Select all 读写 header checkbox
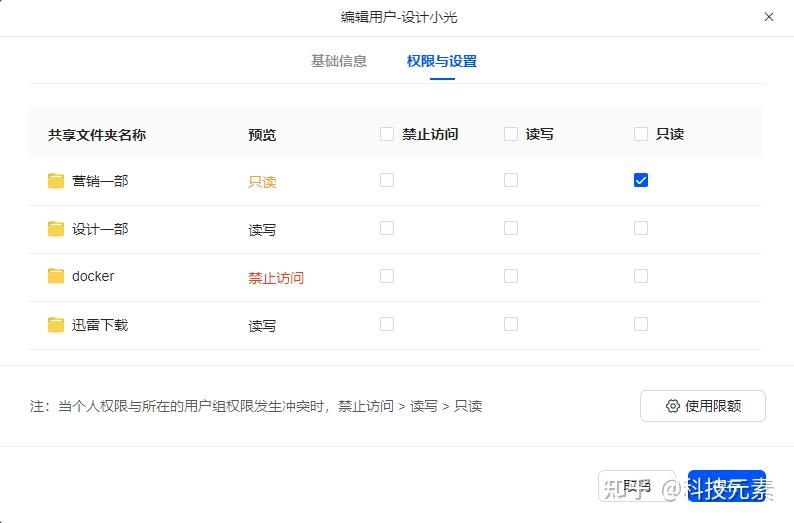Screen dimensions: 794x523 [x=511, y=134]
